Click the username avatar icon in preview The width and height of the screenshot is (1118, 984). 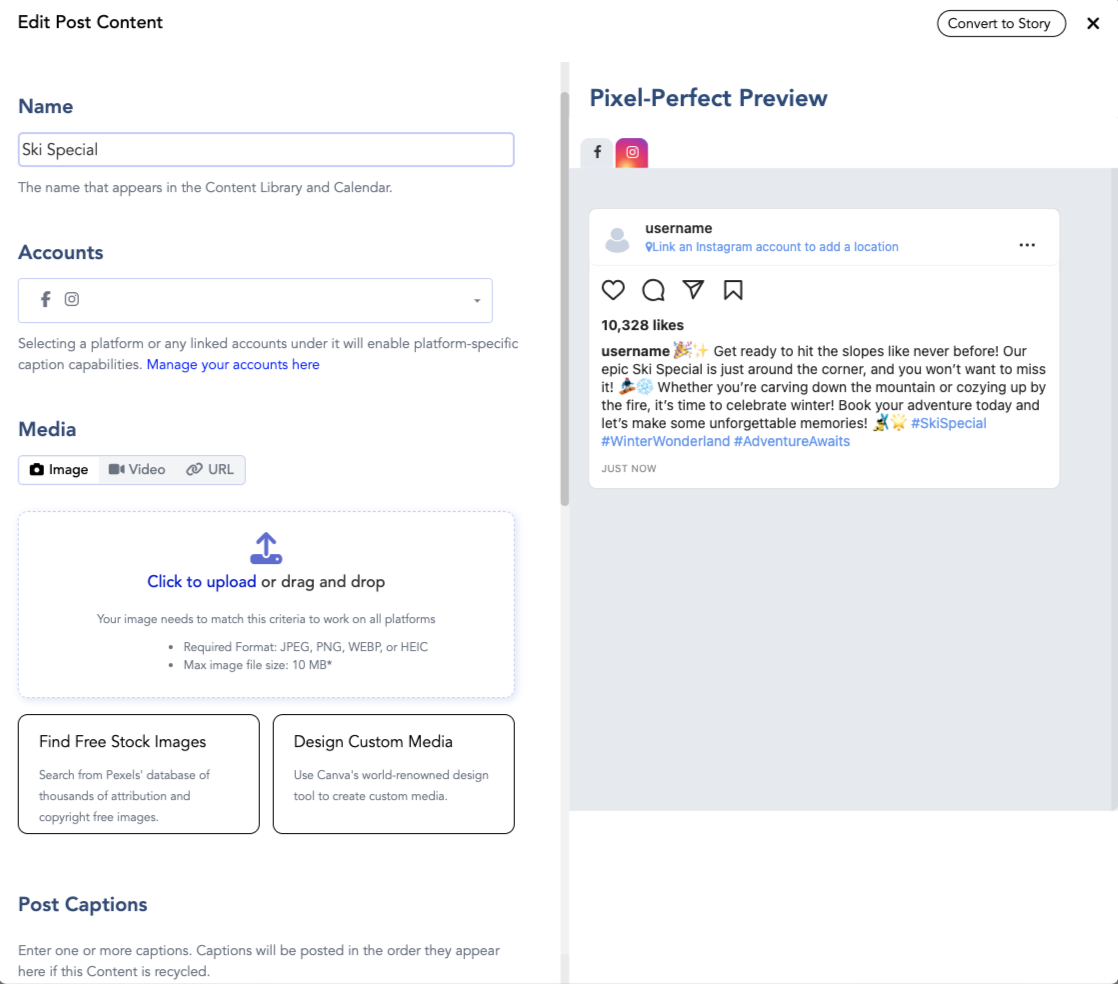pyautogui.click(x=618, y=239)
